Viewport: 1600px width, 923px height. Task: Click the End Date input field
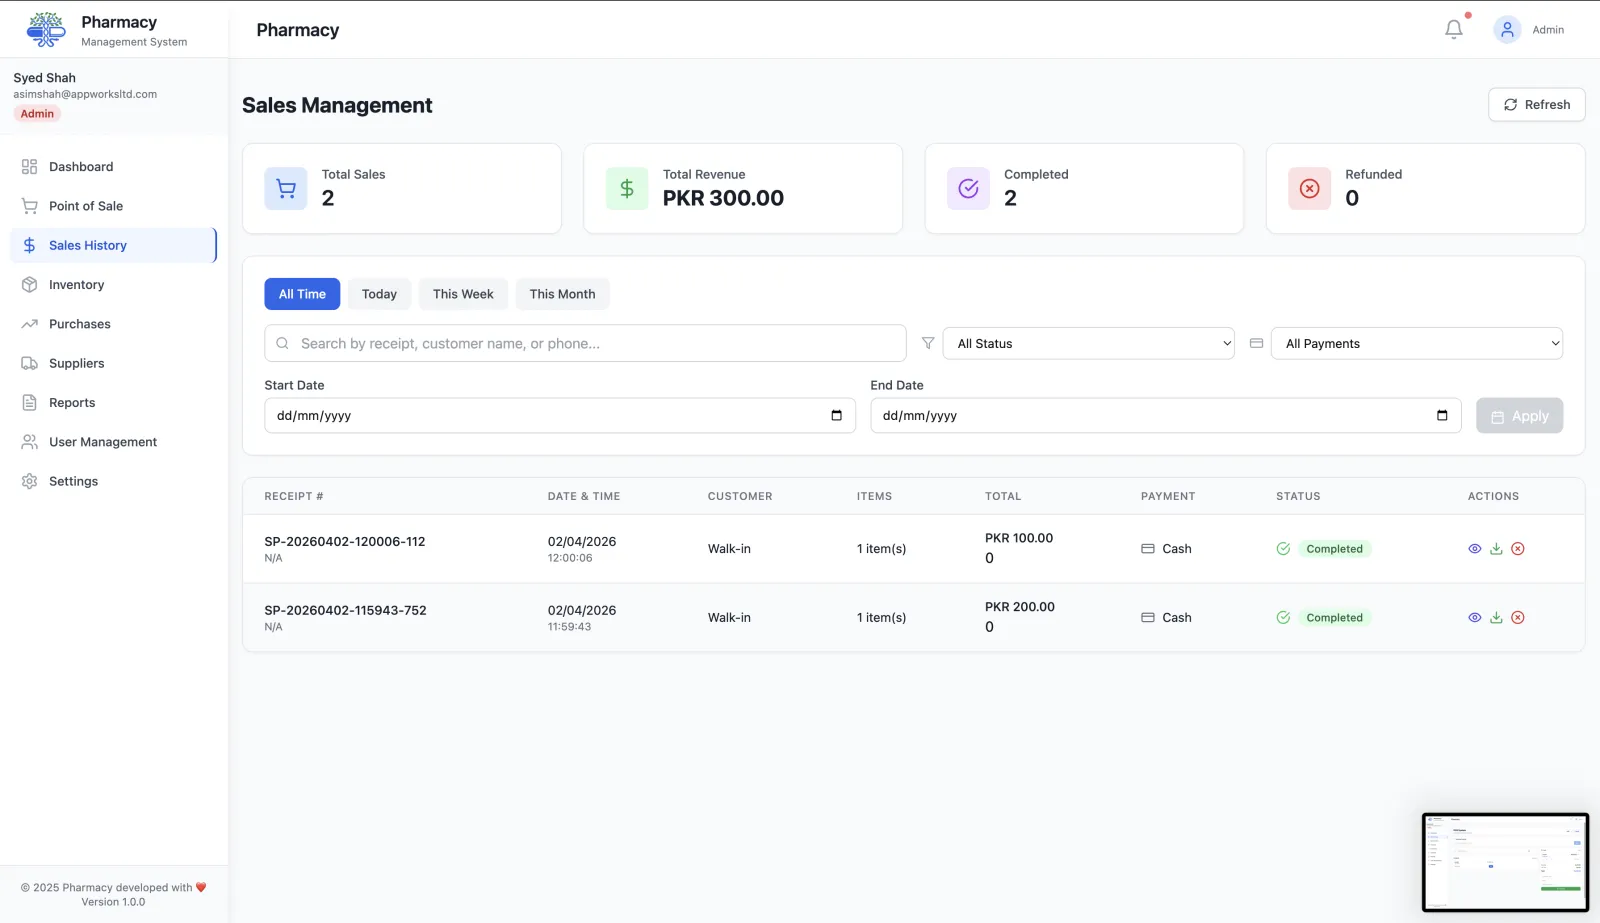click(1166, 416)
